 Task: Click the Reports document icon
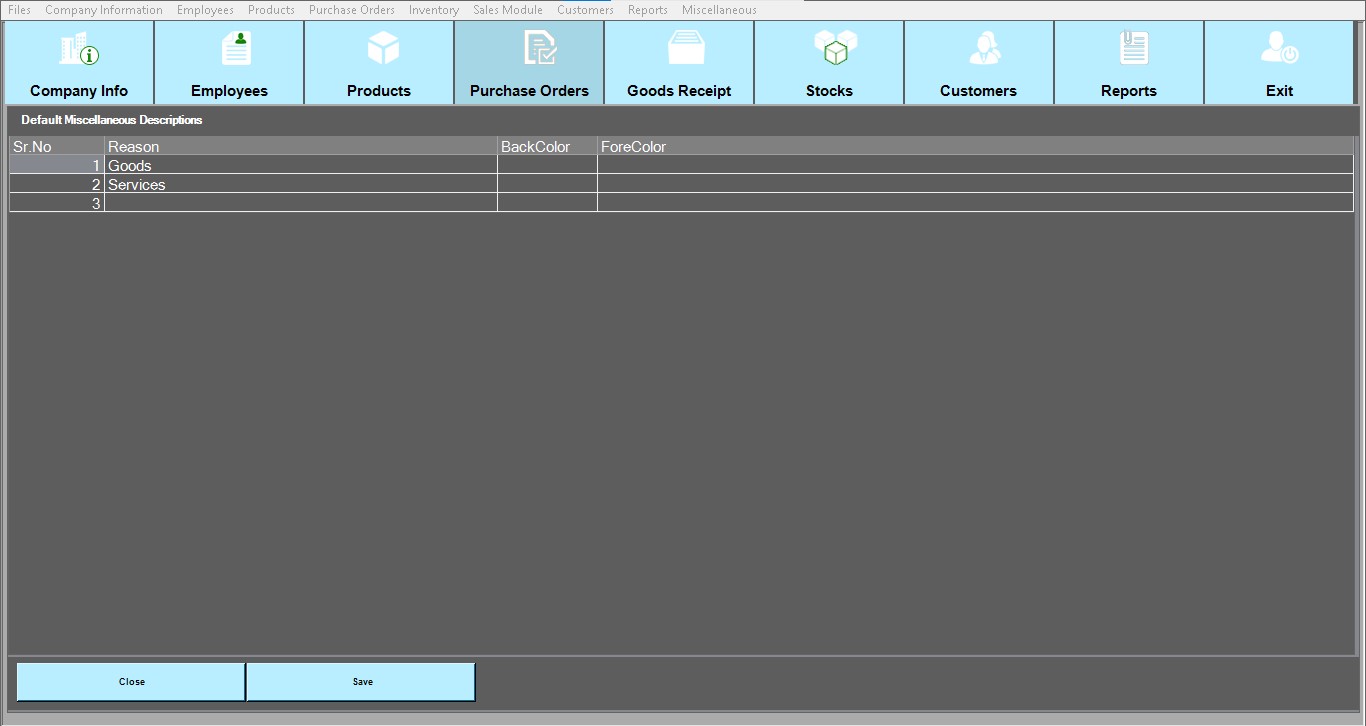[1134, 48]
